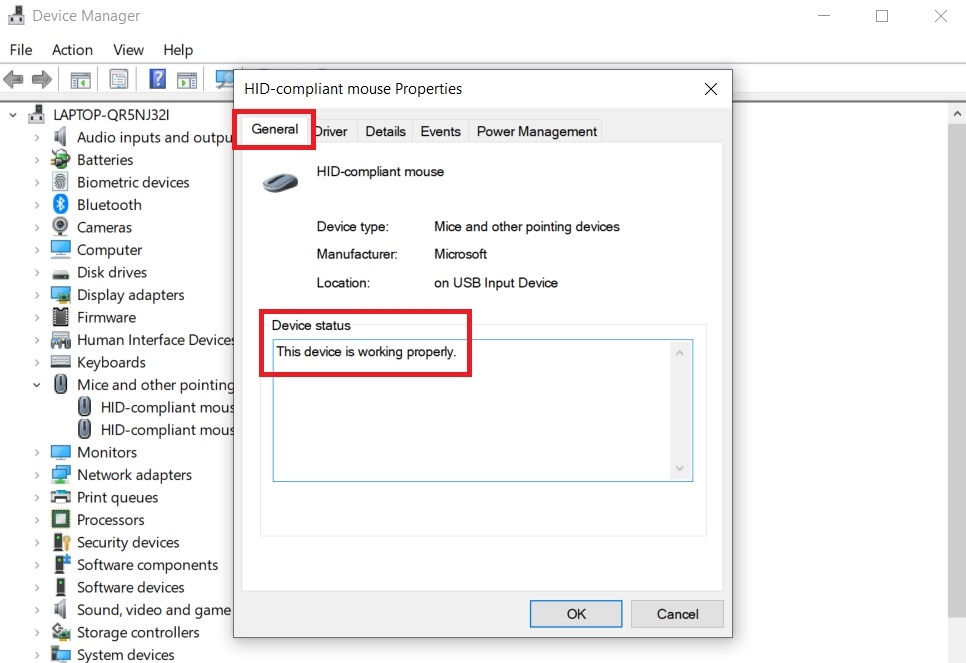Click the Firmware chip icon
Screen dimensions: 966x663
[x=60, y=317]
